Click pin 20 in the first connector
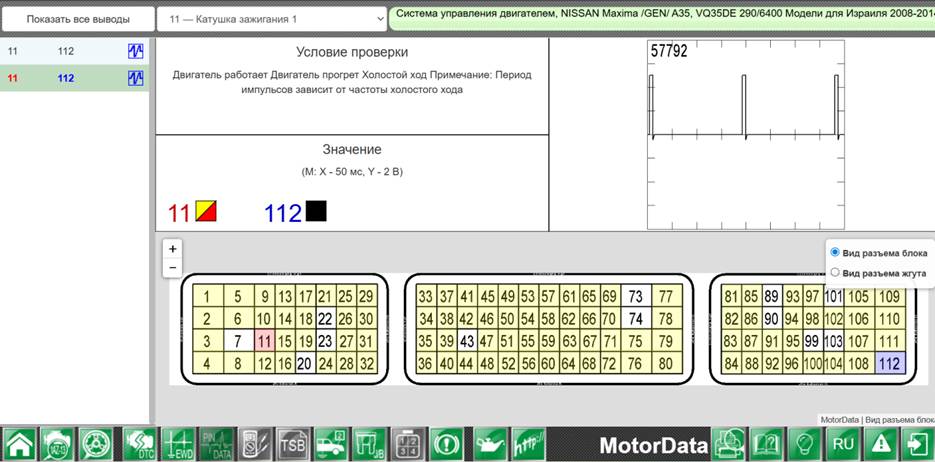Screen dimensions: 935x462 click(x=305, y=363)
